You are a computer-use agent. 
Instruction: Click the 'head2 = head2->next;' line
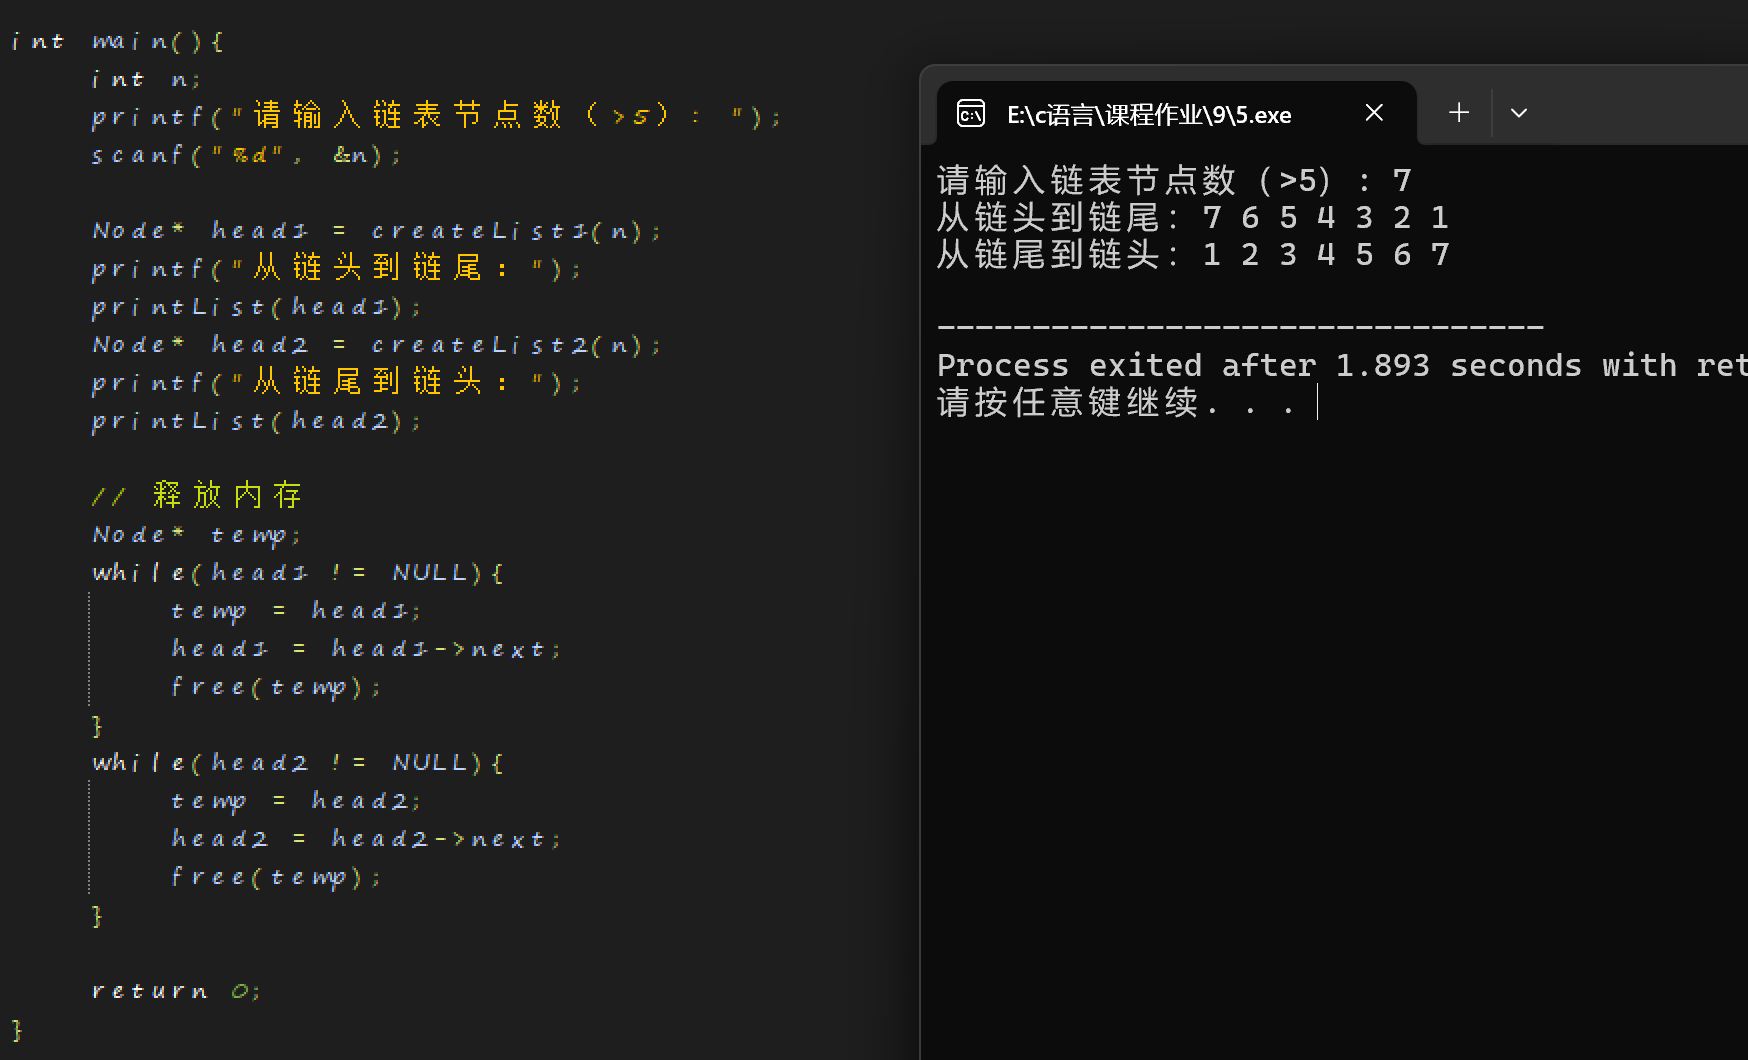(366, 840)
